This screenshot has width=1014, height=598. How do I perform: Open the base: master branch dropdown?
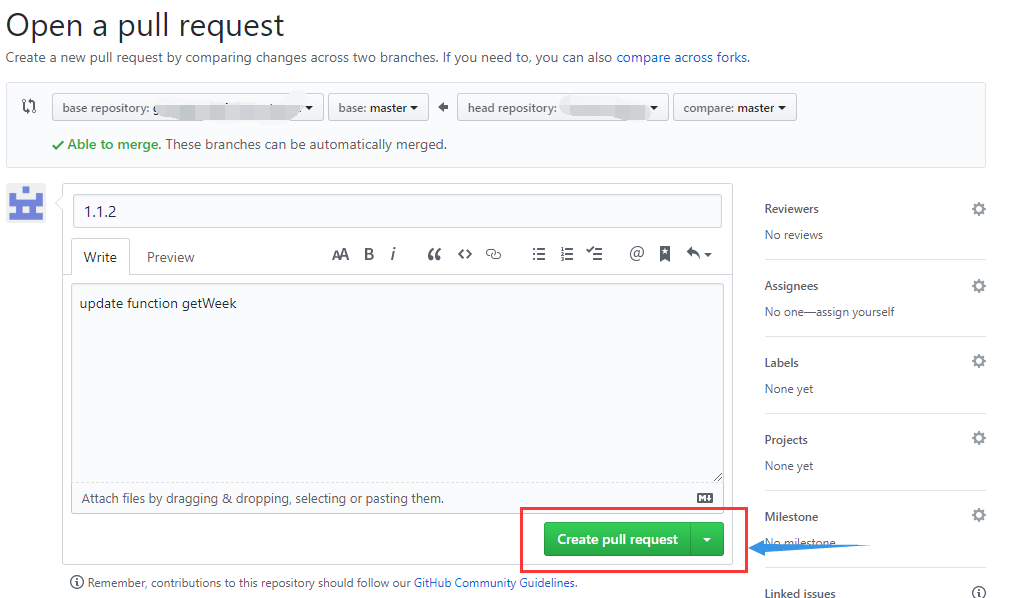click(x=378, y=107)
